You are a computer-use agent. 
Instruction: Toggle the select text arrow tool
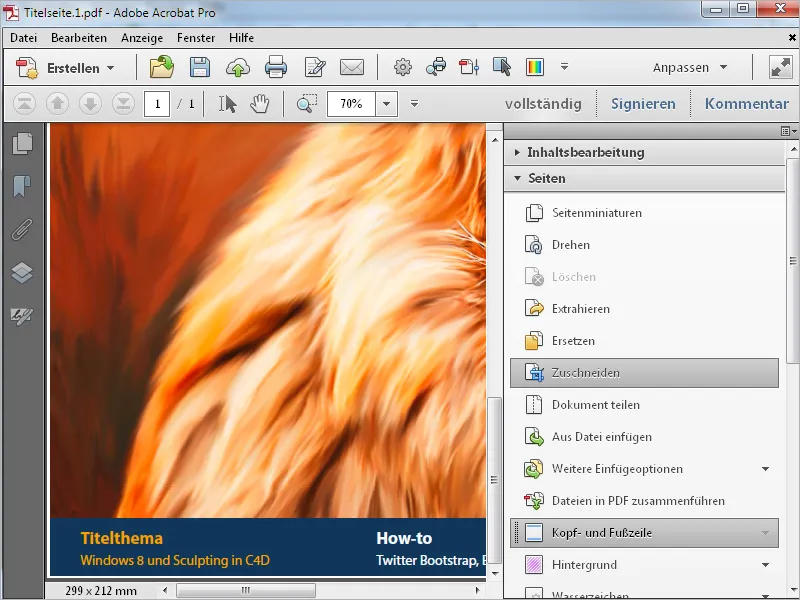point(228,104)
